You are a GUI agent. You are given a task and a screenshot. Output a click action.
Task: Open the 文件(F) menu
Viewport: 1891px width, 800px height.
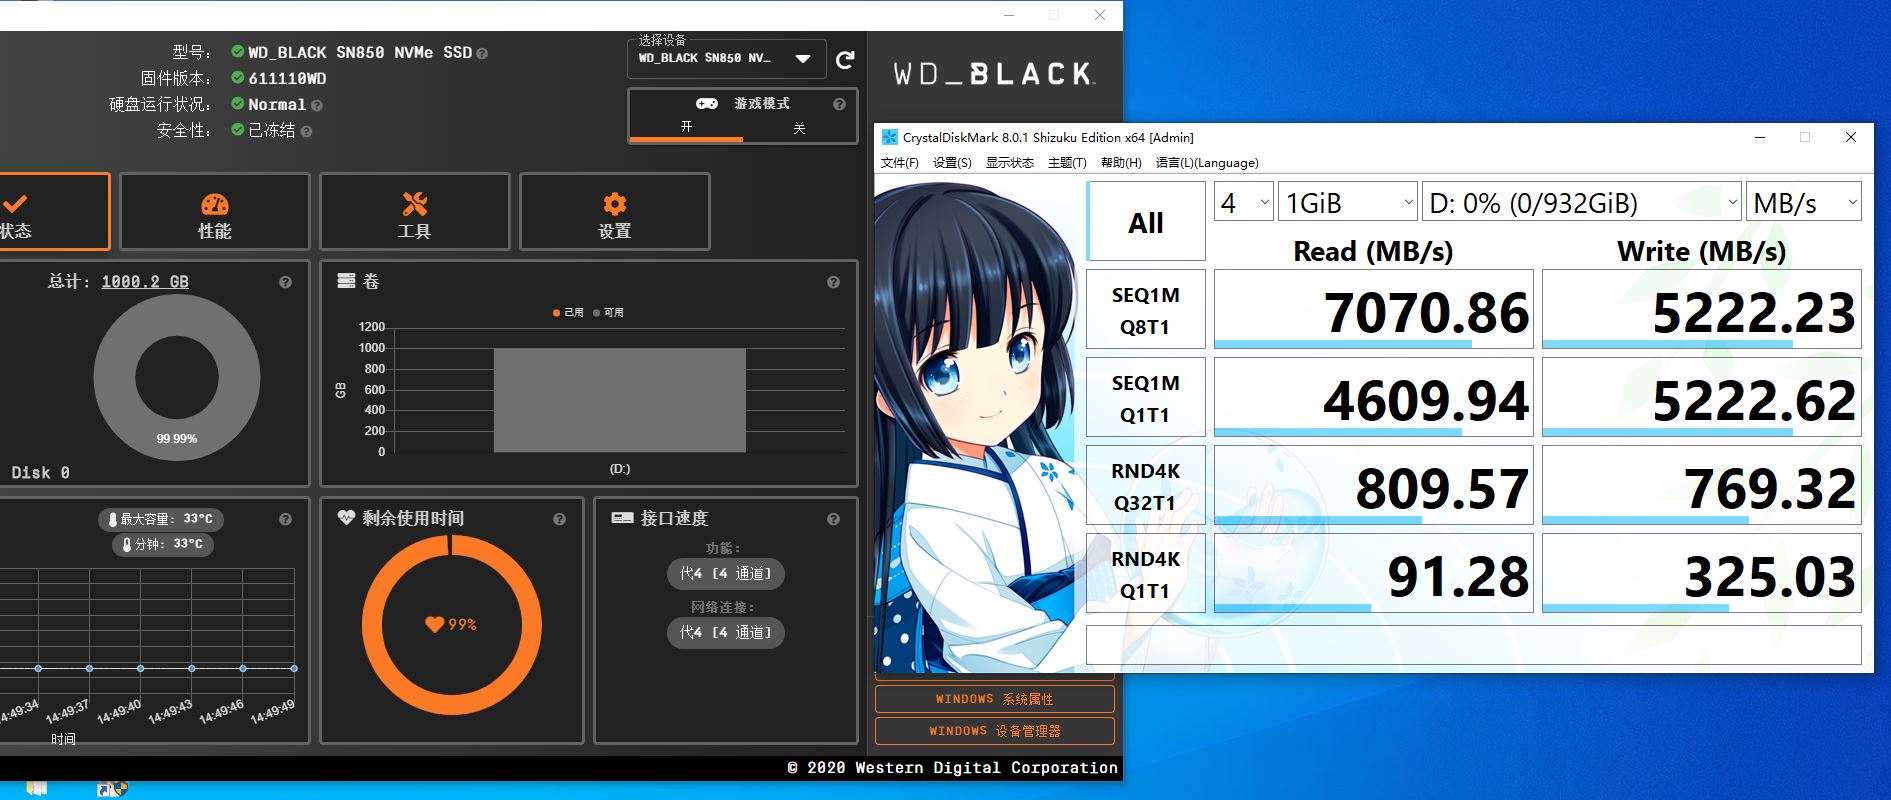900,163
